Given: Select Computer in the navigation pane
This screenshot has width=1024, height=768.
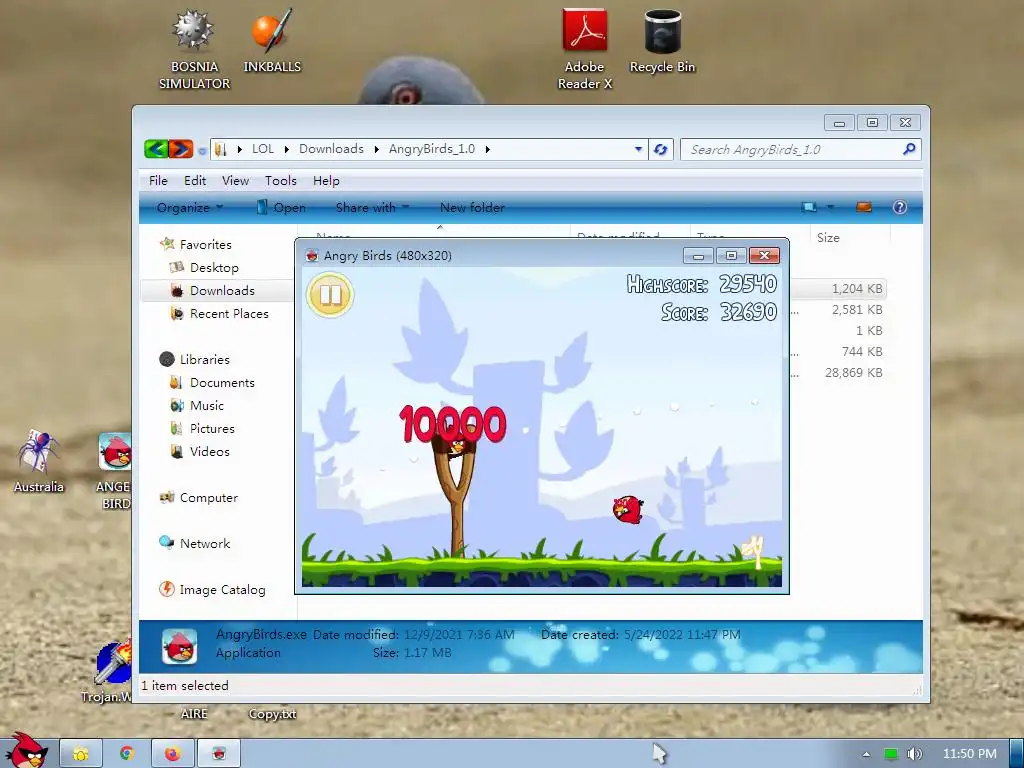Looking at the screenshot, I should pos(208,498).
